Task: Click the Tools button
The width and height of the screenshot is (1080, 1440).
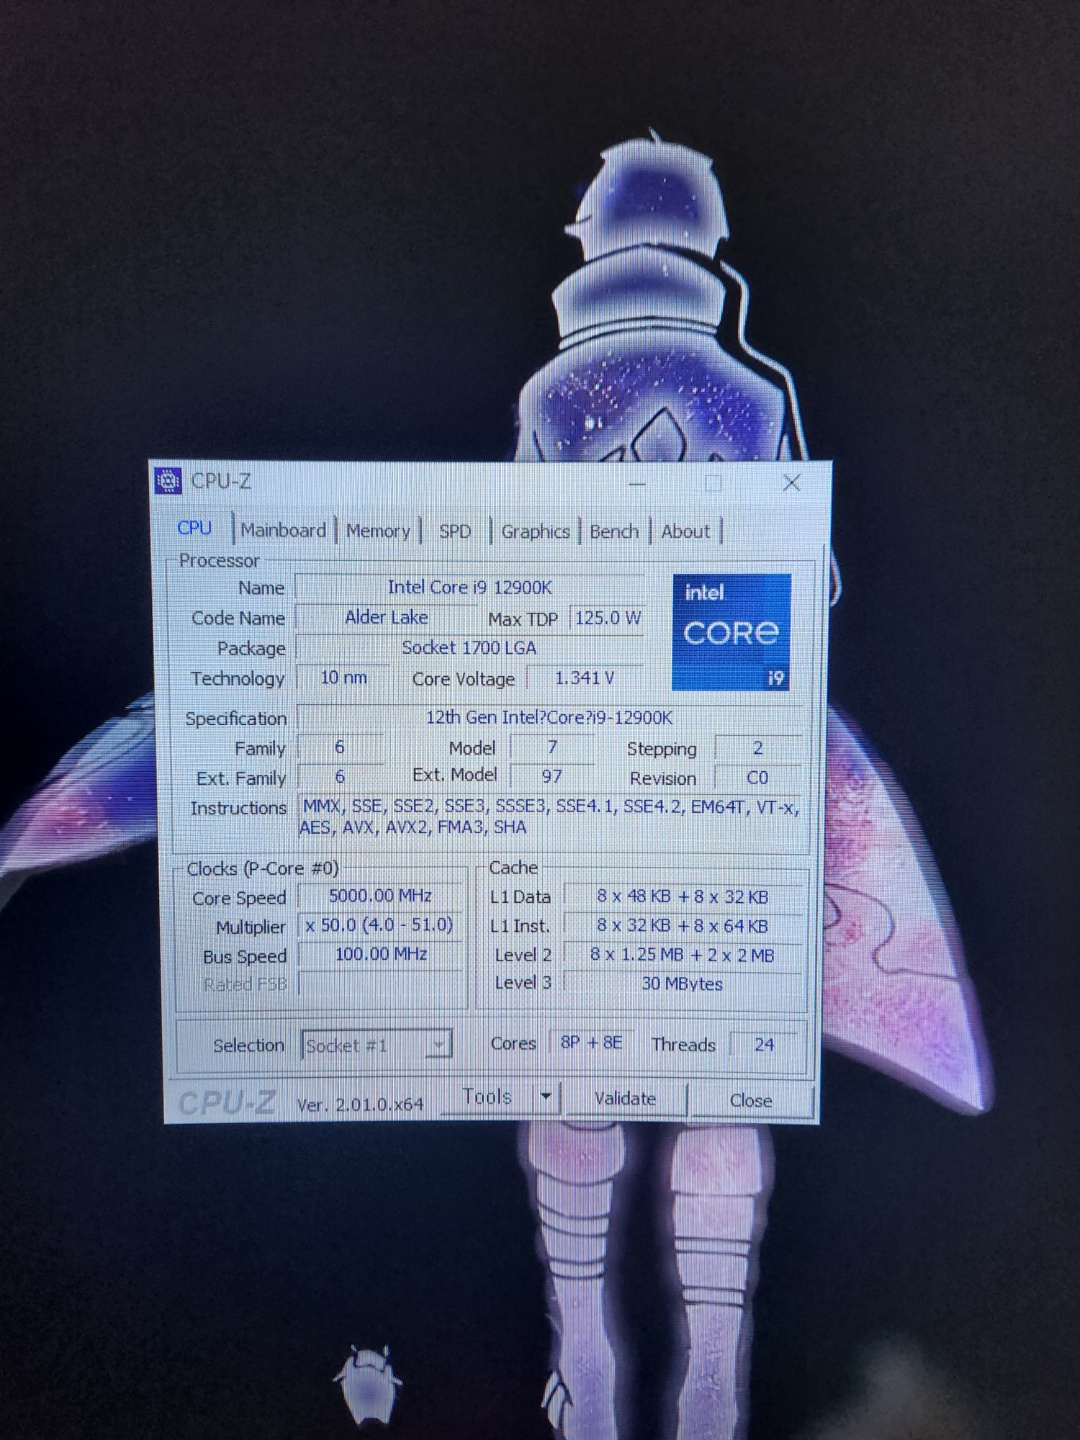Action: click(487, 1097)
